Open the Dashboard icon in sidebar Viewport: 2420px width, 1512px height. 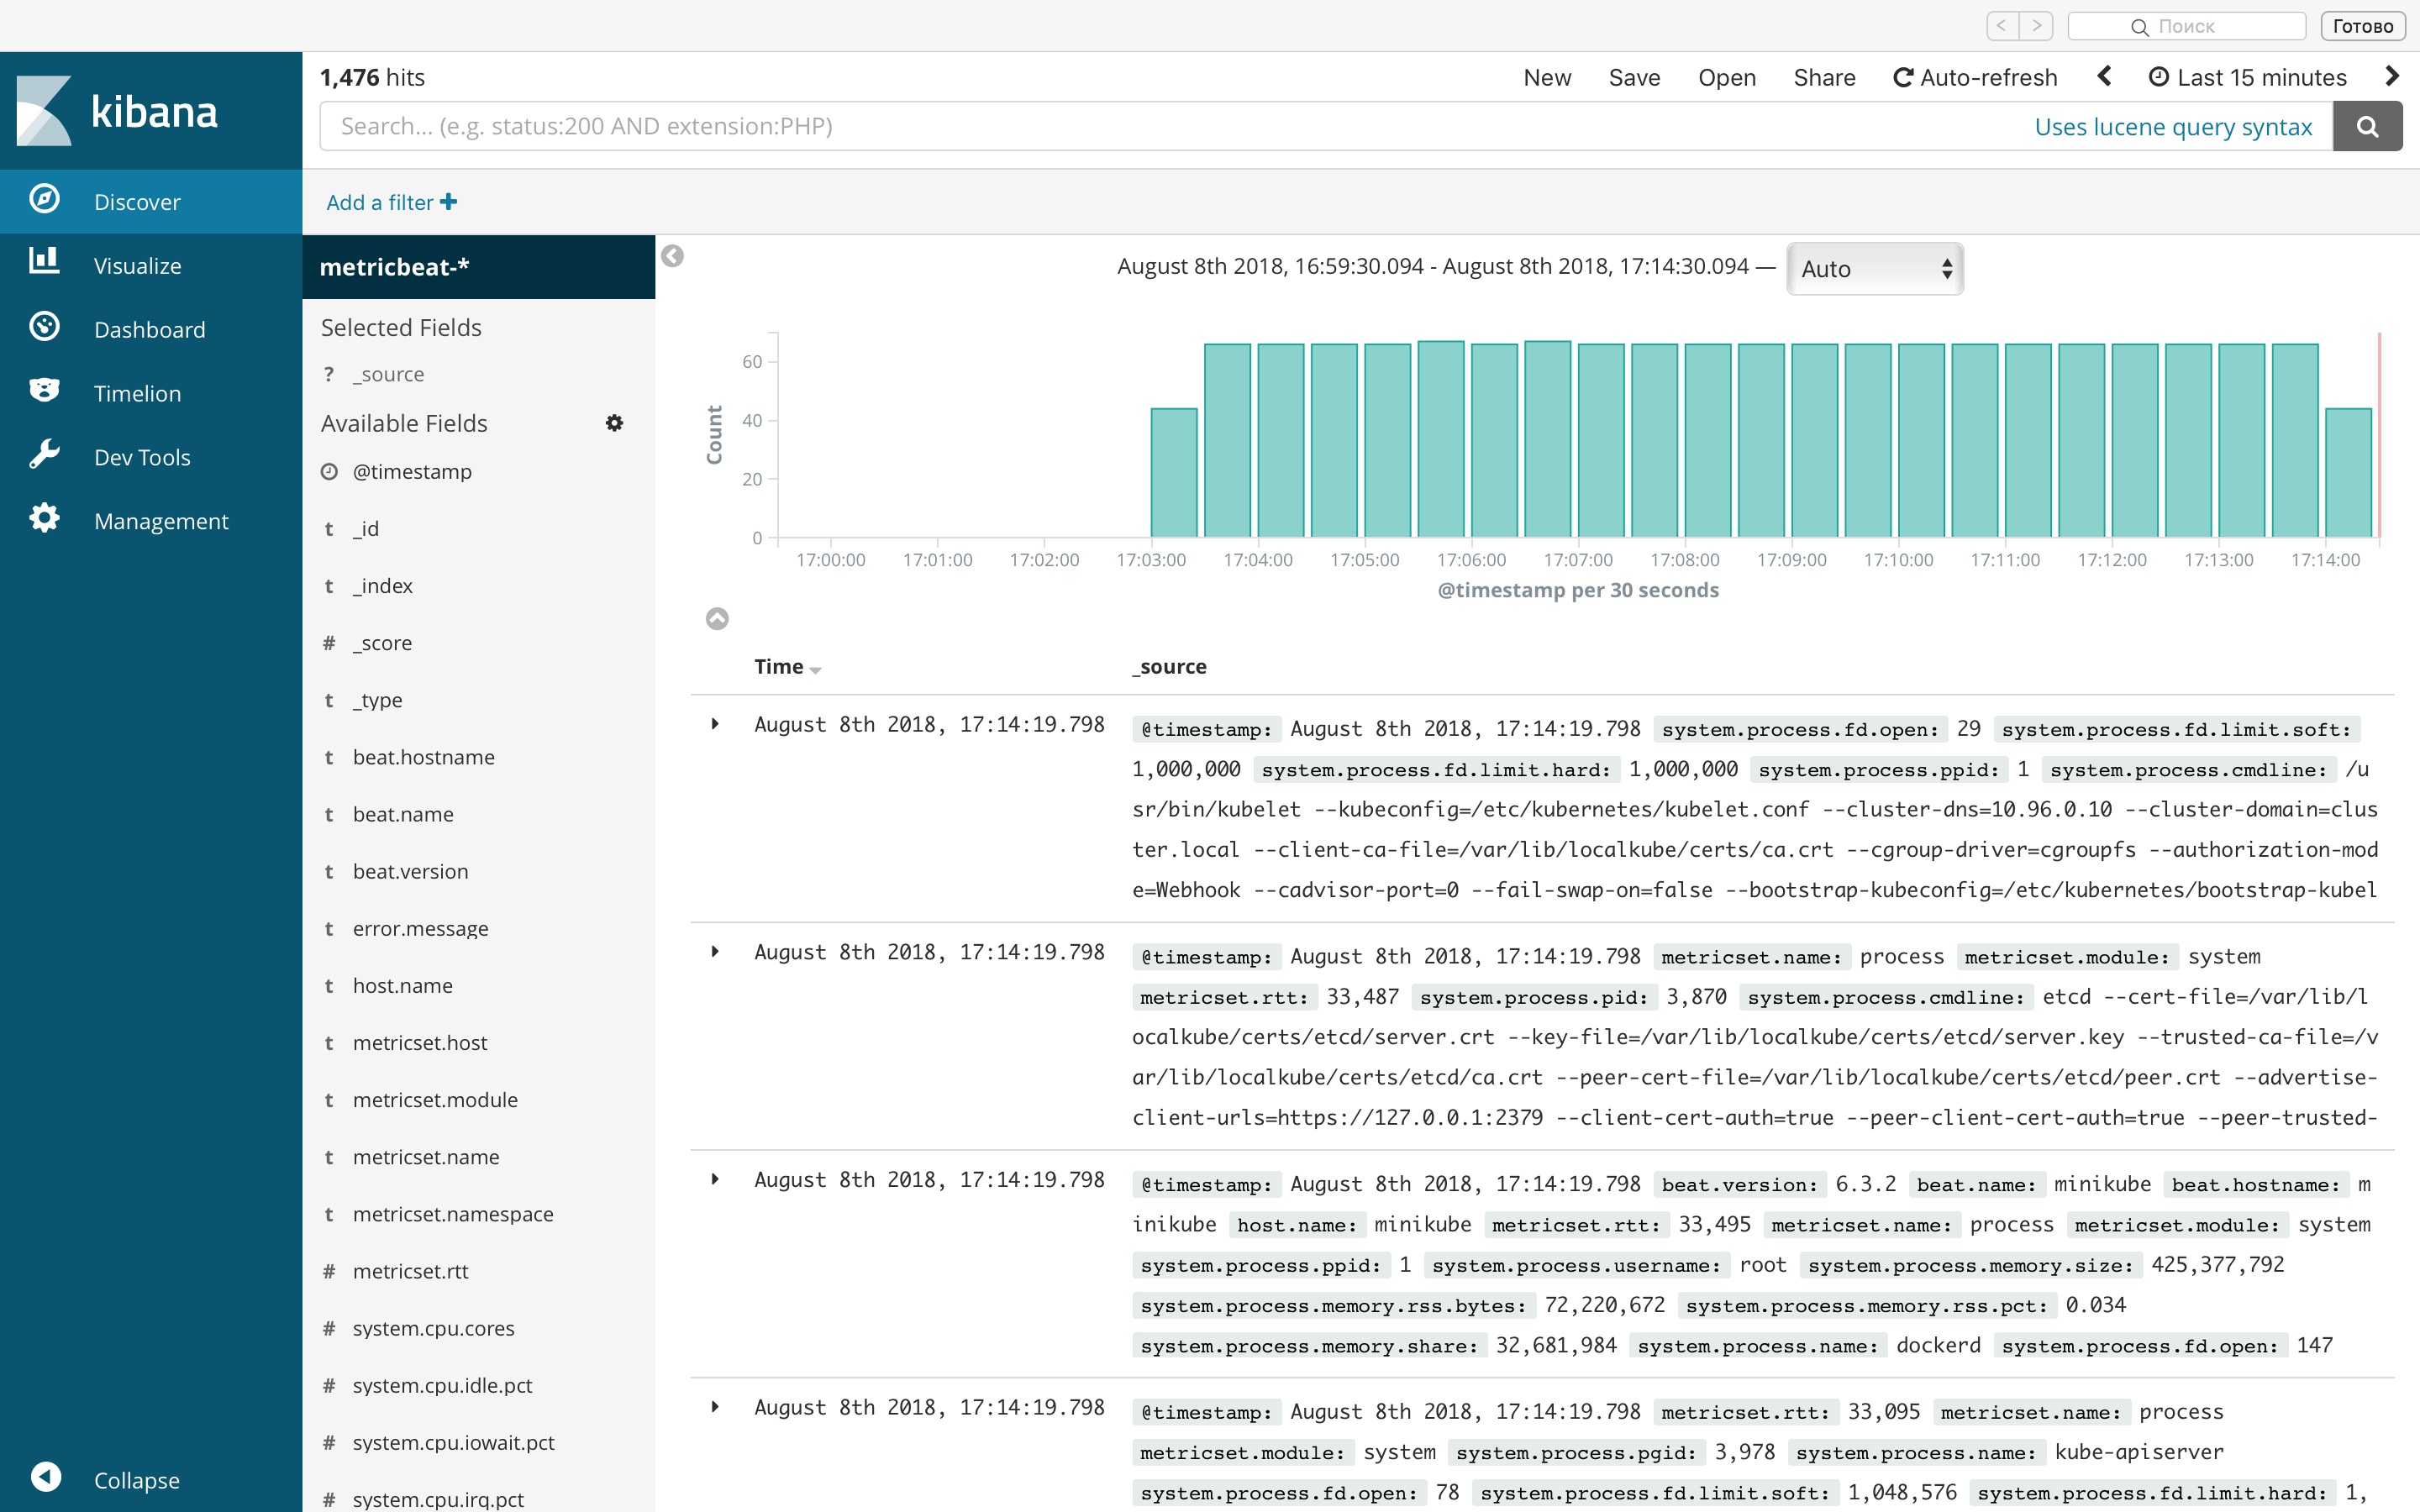click(44, 327)
